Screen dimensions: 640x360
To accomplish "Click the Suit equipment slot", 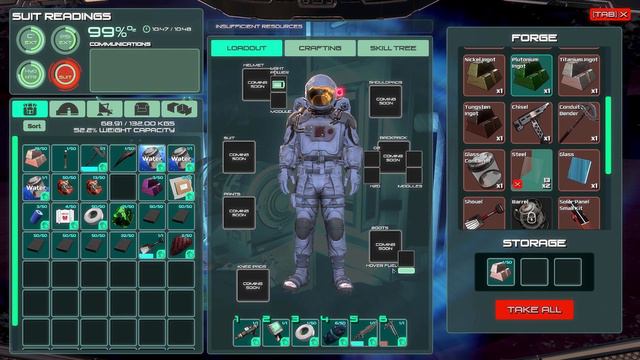I will coord(239,157).
